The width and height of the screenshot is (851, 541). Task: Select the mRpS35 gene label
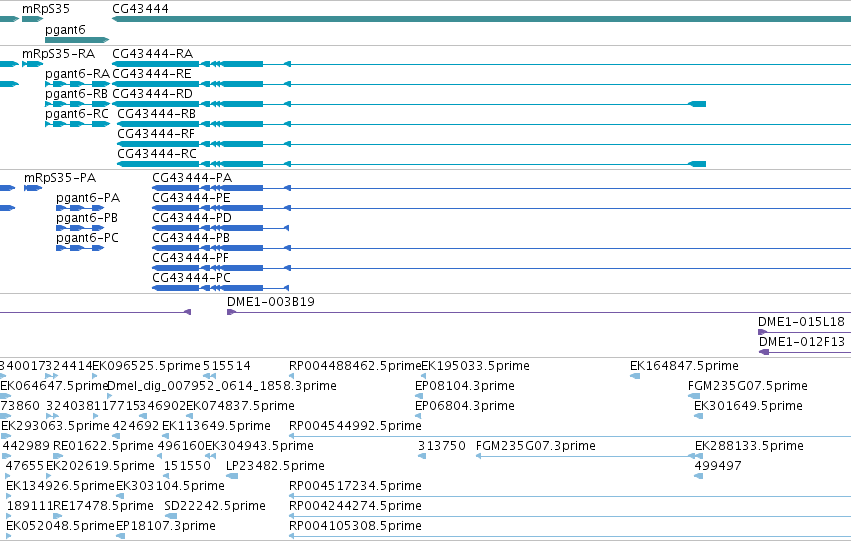point(46,9)
